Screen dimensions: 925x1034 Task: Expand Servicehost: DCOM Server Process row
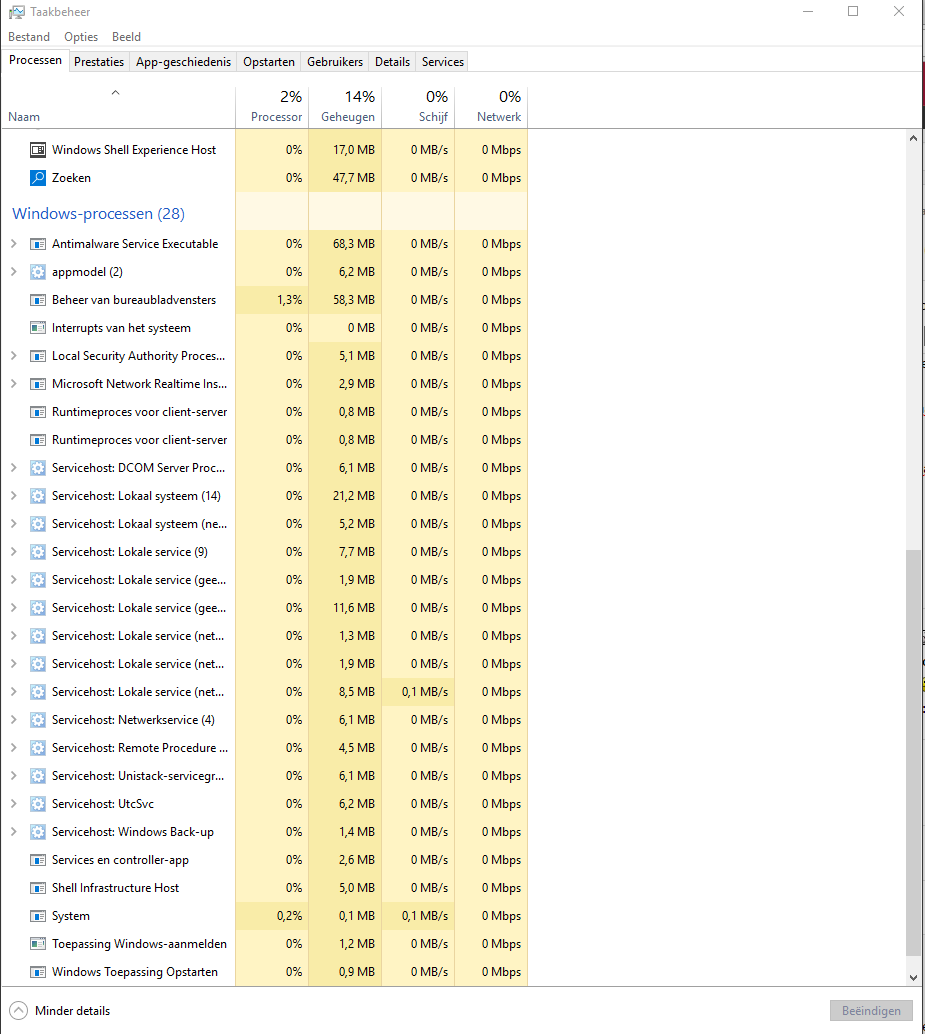(14, 468)
